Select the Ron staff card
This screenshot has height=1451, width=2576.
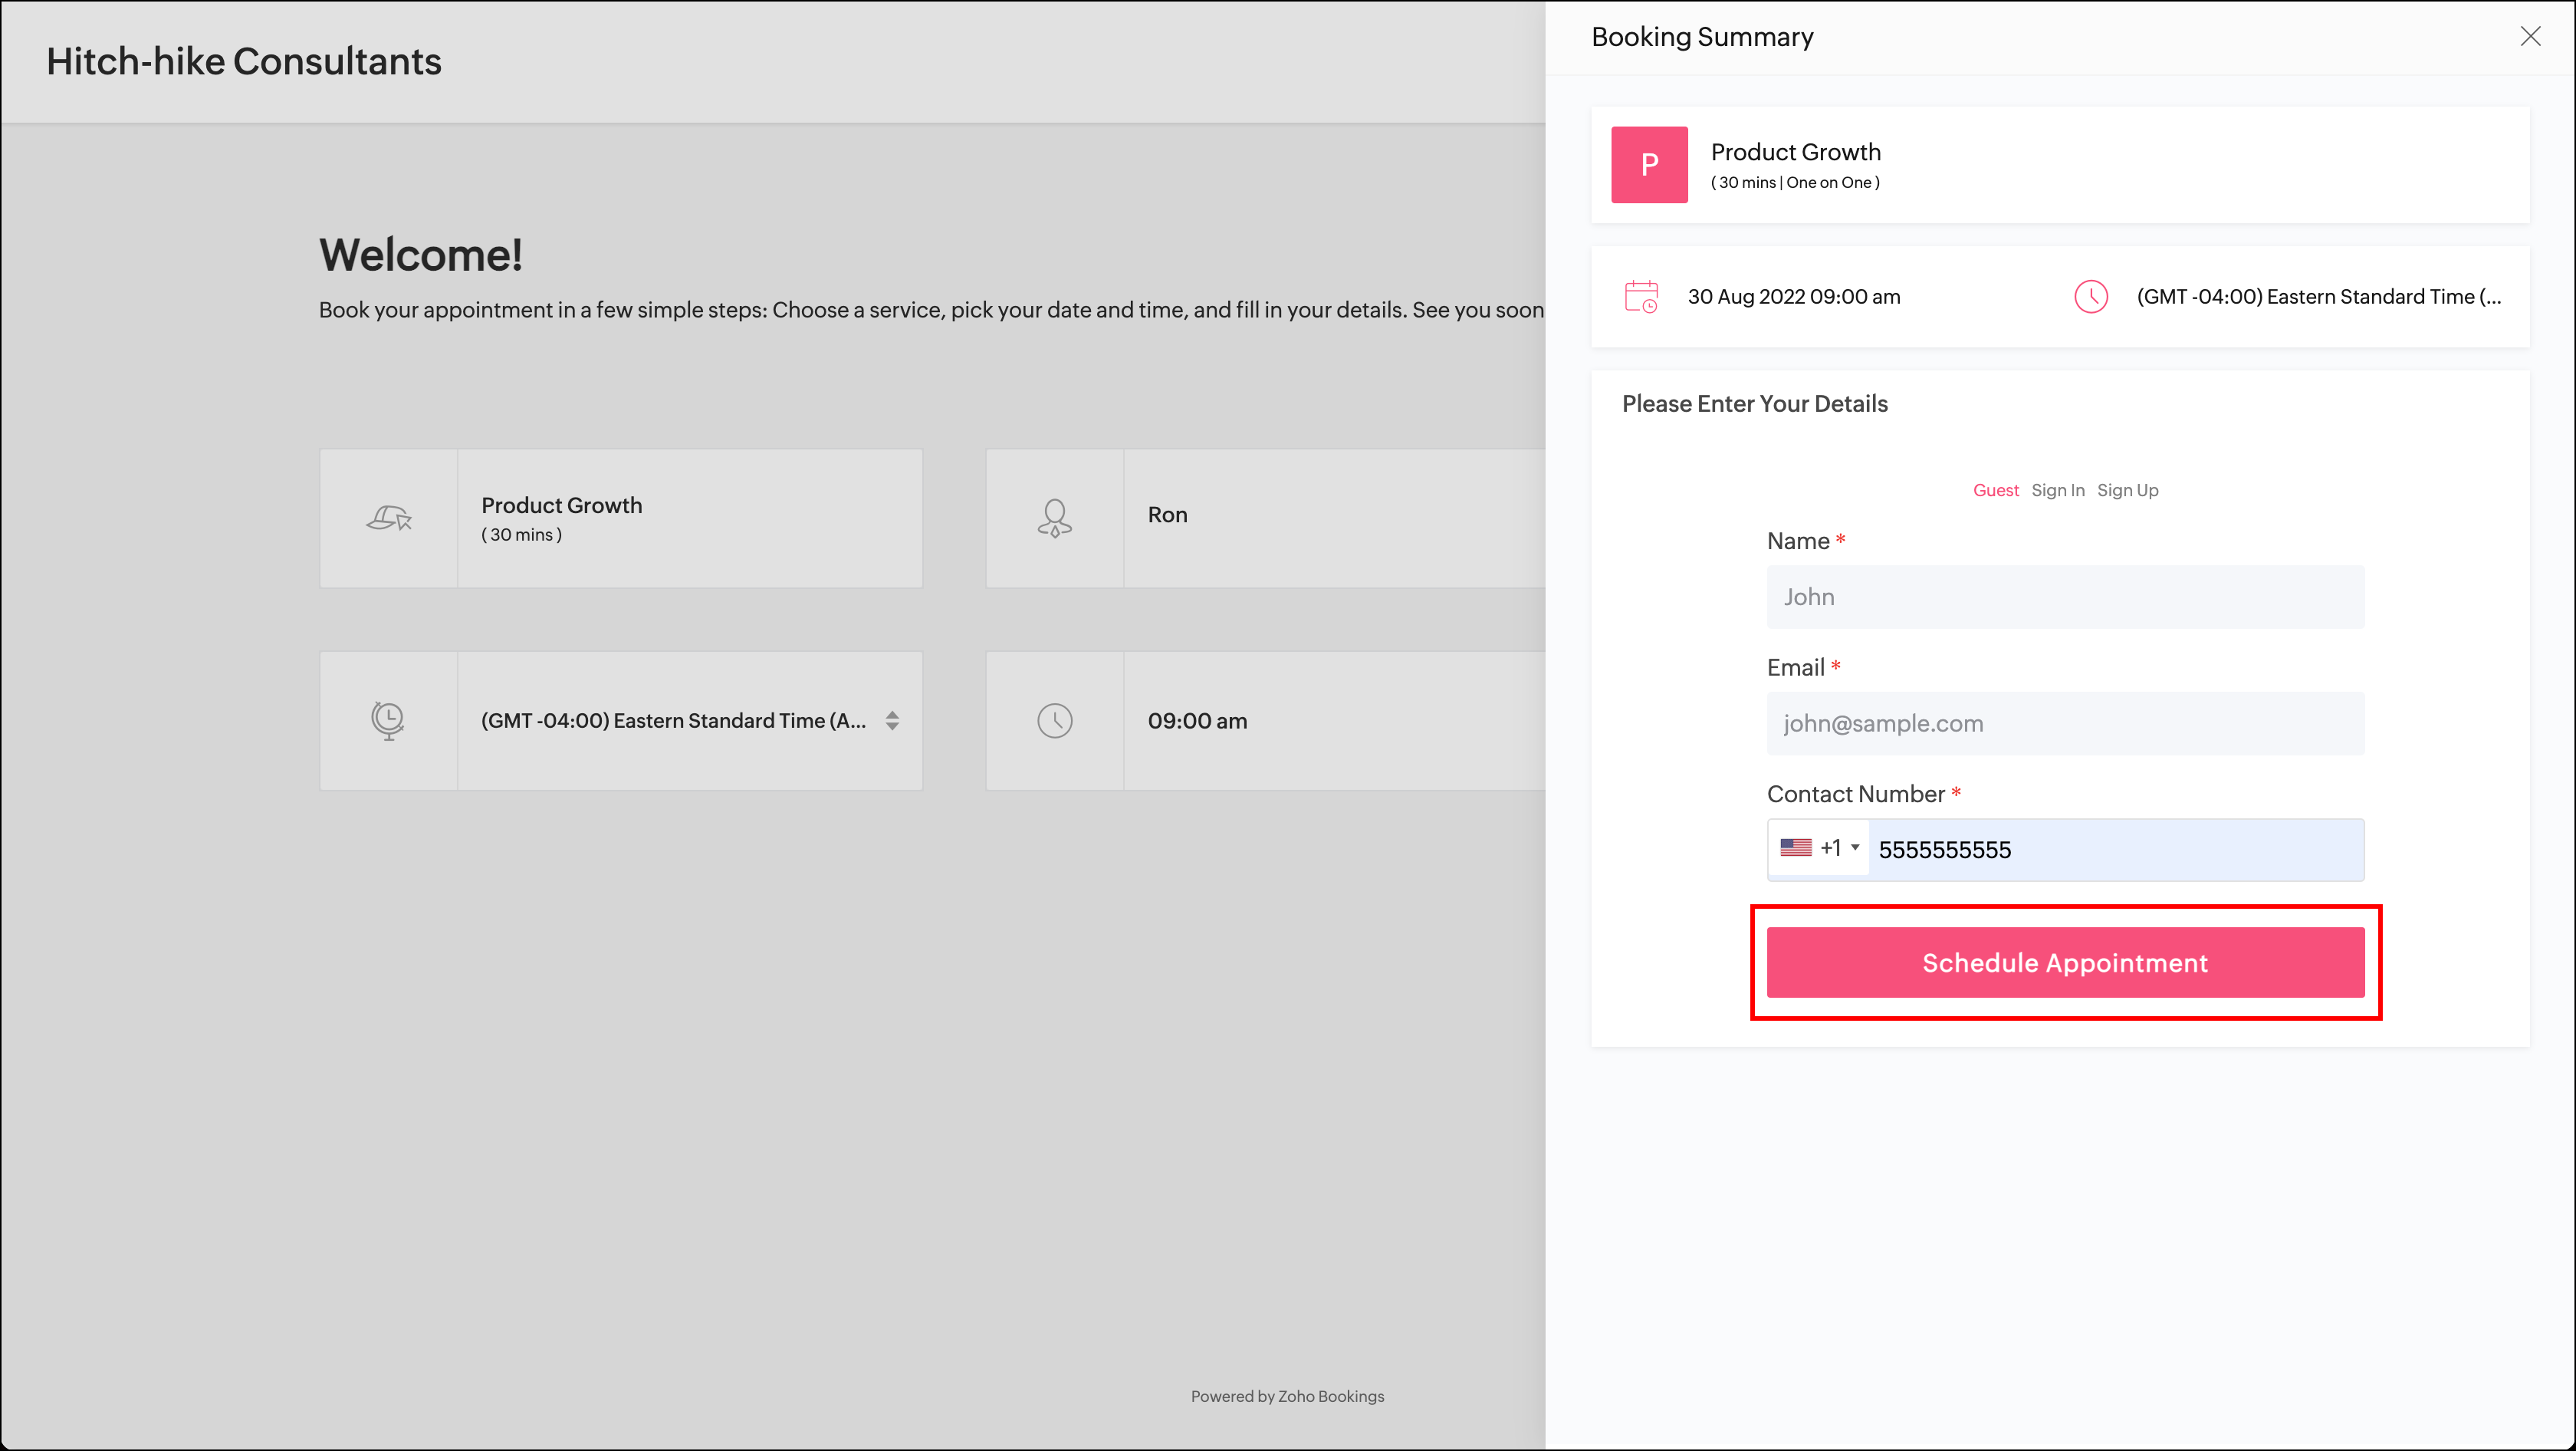1265,518
